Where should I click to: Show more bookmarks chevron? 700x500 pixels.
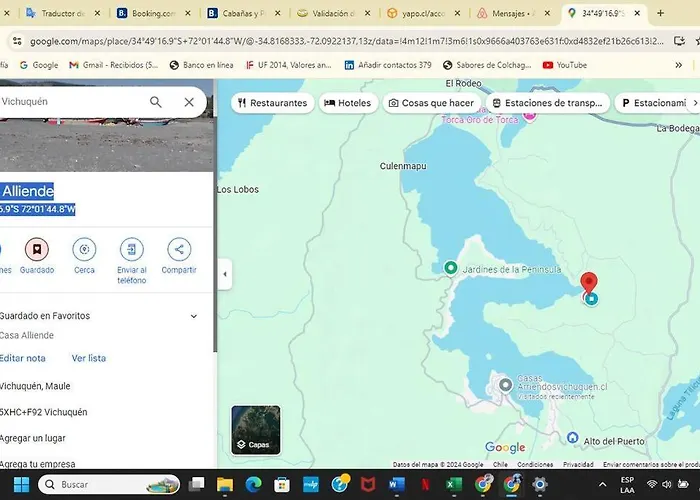pos(679,65)
